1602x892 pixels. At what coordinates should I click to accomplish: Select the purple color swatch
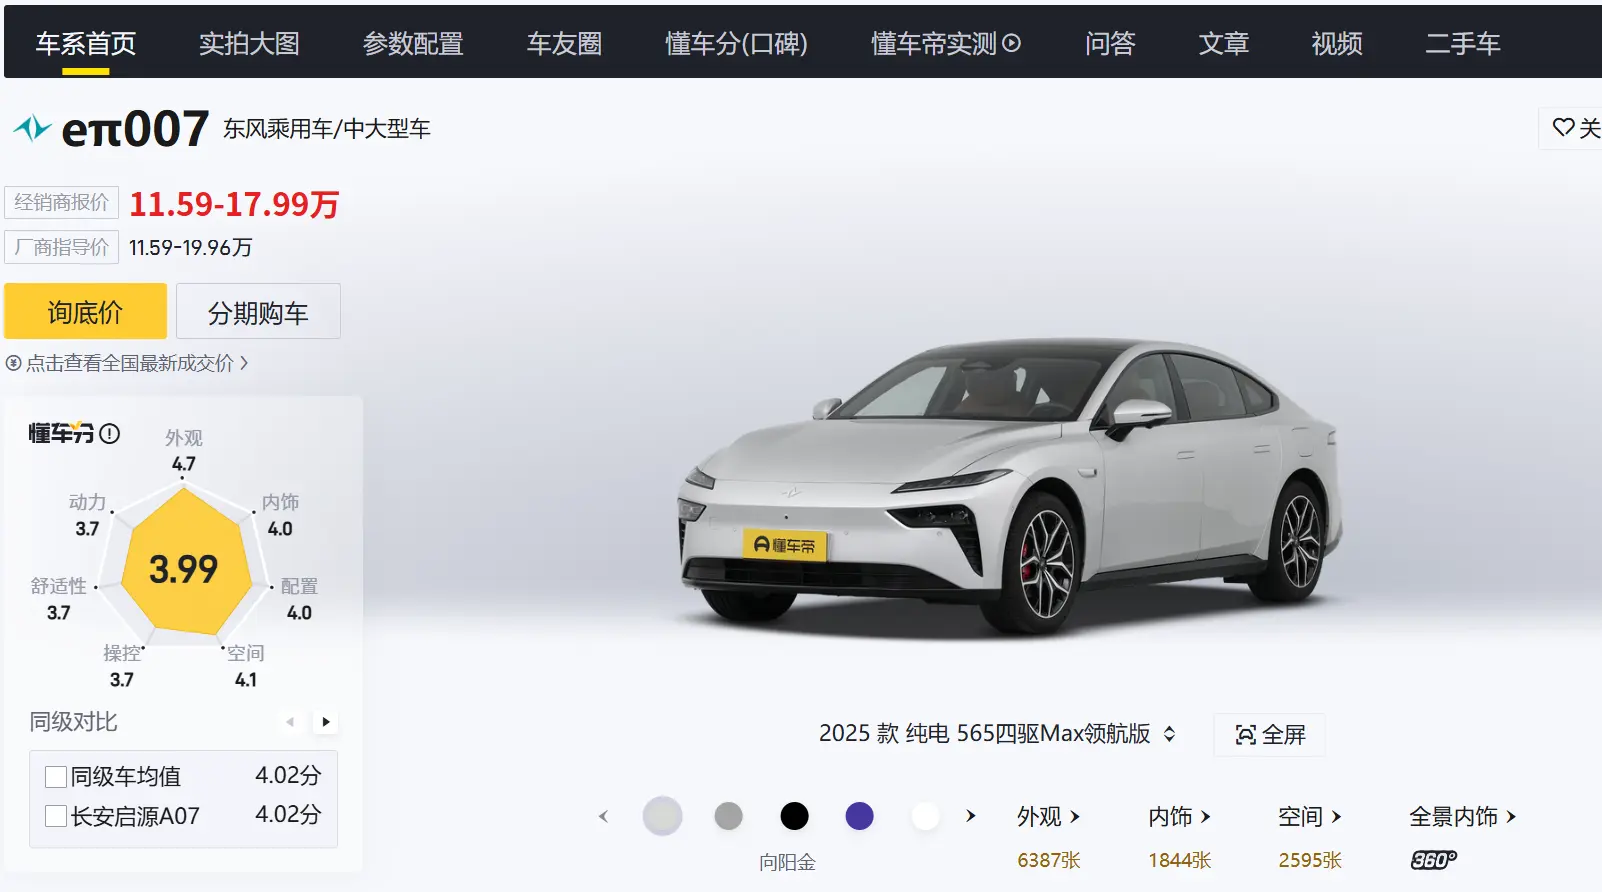[x=859, y=816]
